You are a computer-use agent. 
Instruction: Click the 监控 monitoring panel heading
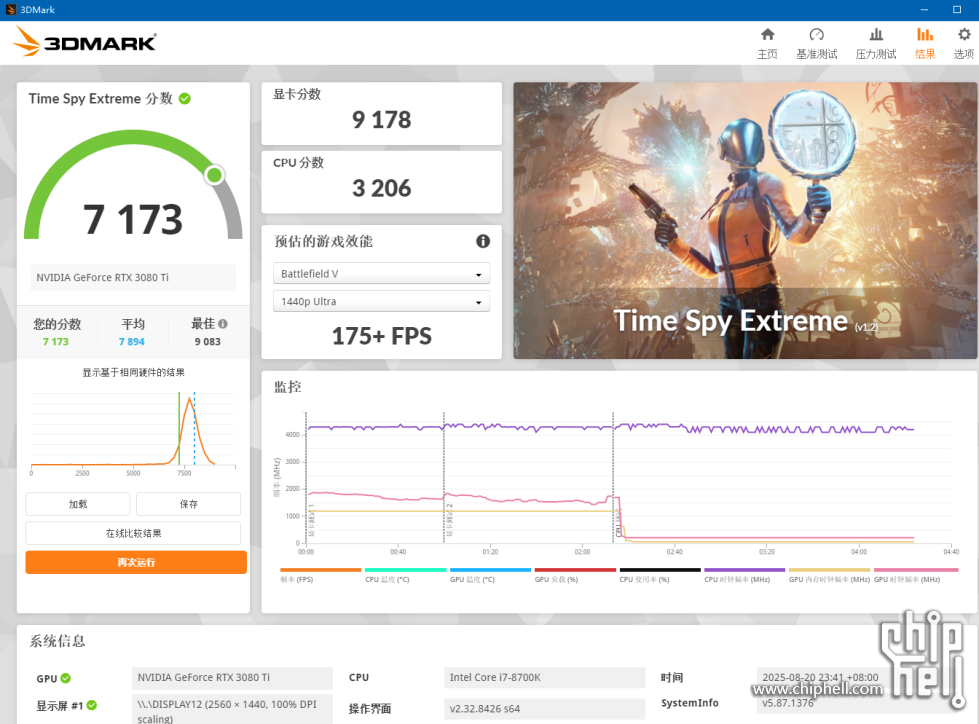[288, 387]
